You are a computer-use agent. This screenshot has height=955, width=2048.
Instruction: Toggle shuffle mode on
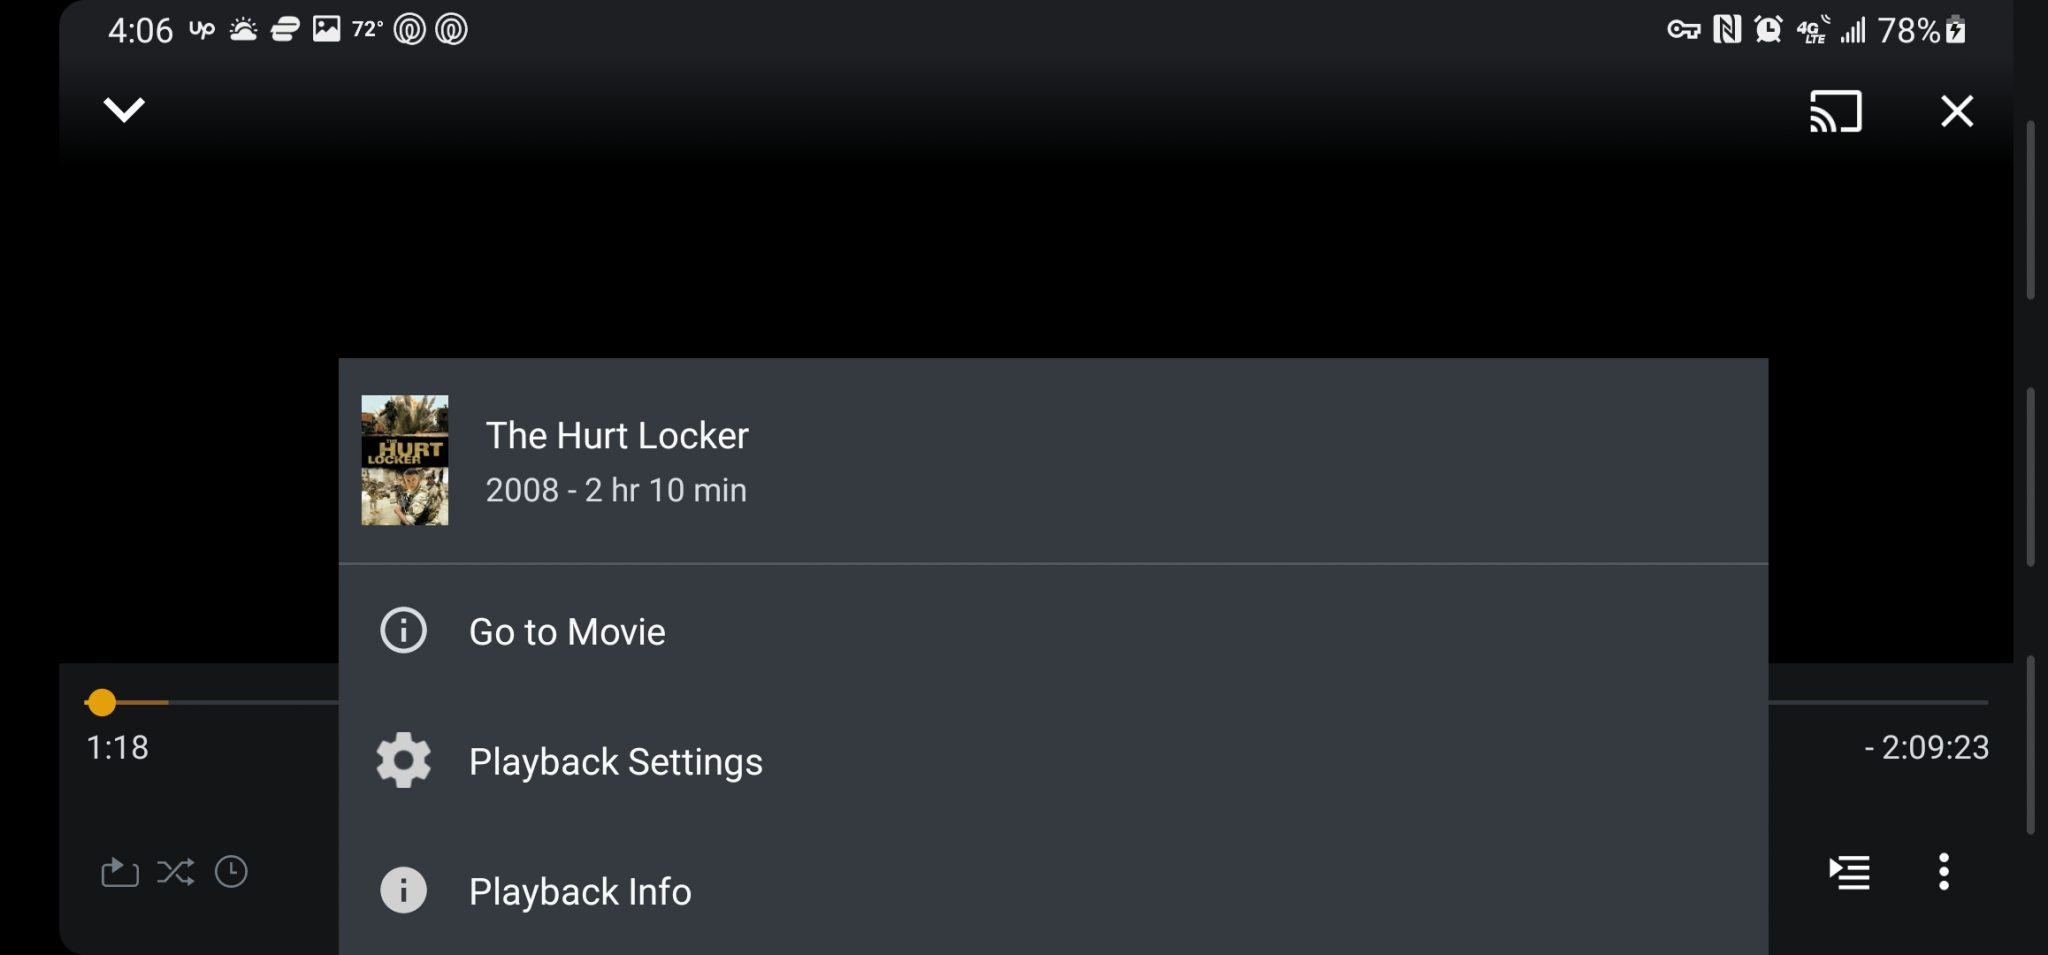click(x=175, y=872)
